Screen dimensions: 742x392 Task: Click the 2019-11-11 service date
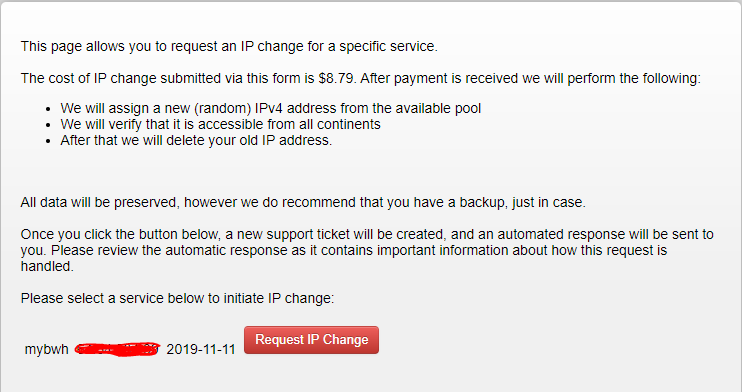click(201, 349)
